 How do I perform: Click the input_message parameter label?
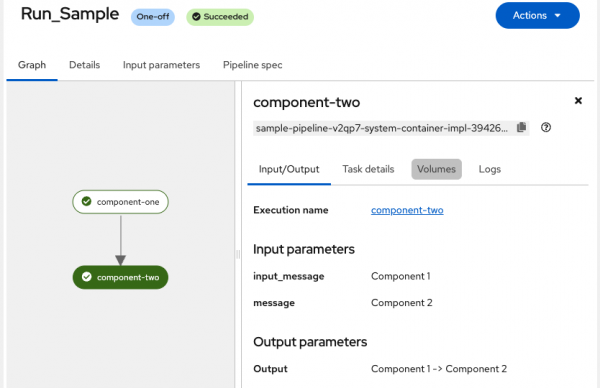click(x=289, y=276)
